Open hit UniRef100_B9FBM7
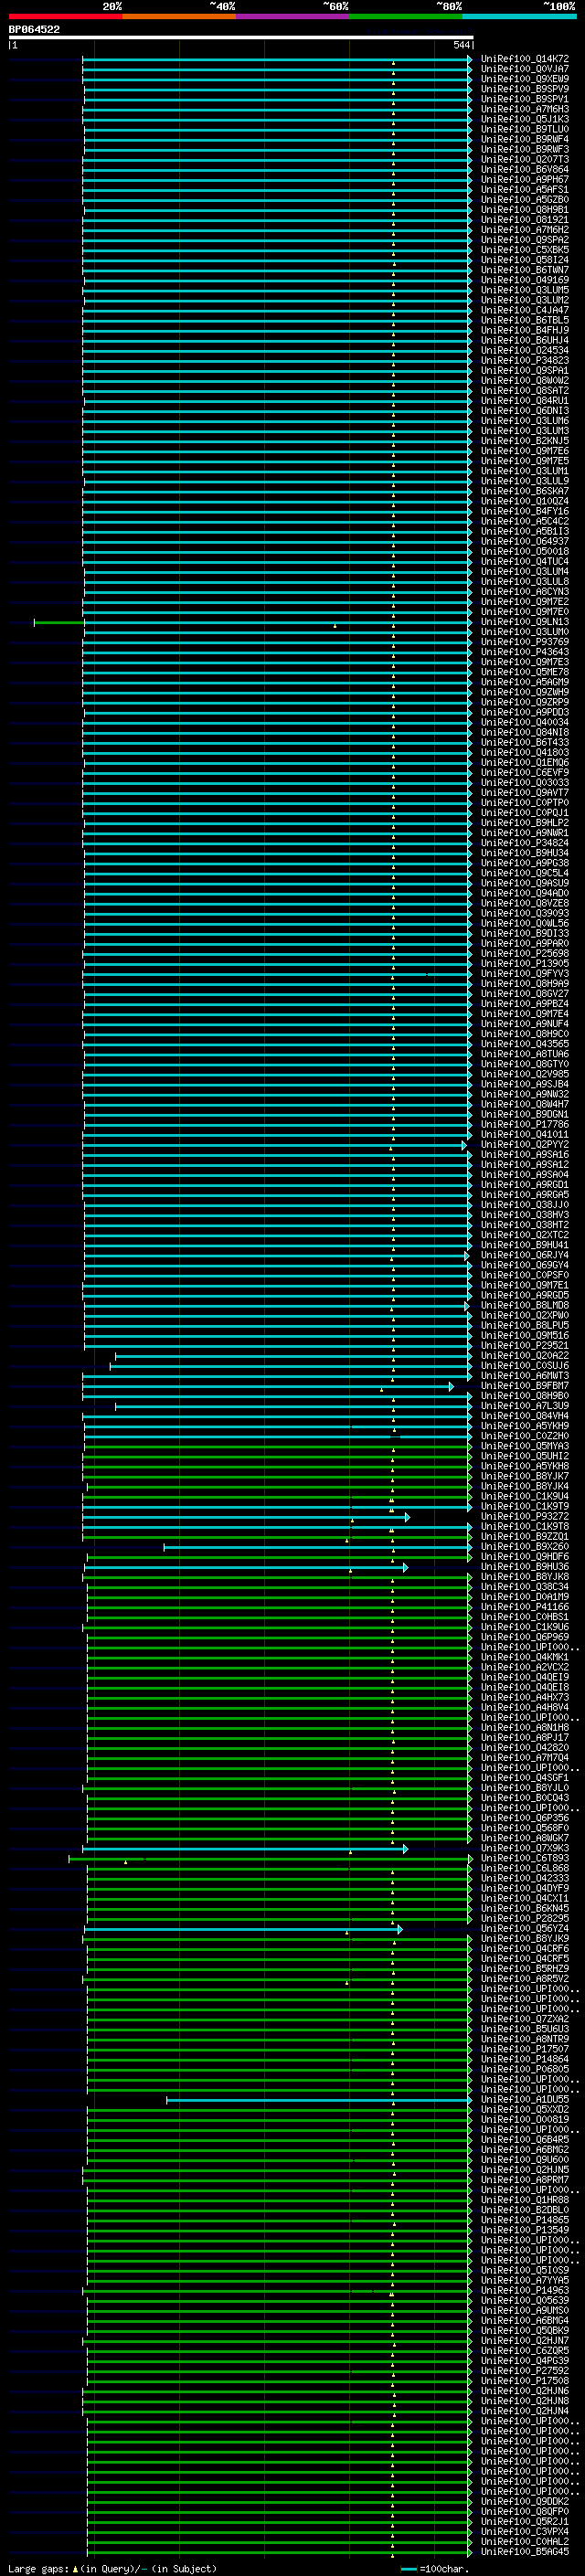This screenshot has height=2576, width=585. click(525, 1385)
